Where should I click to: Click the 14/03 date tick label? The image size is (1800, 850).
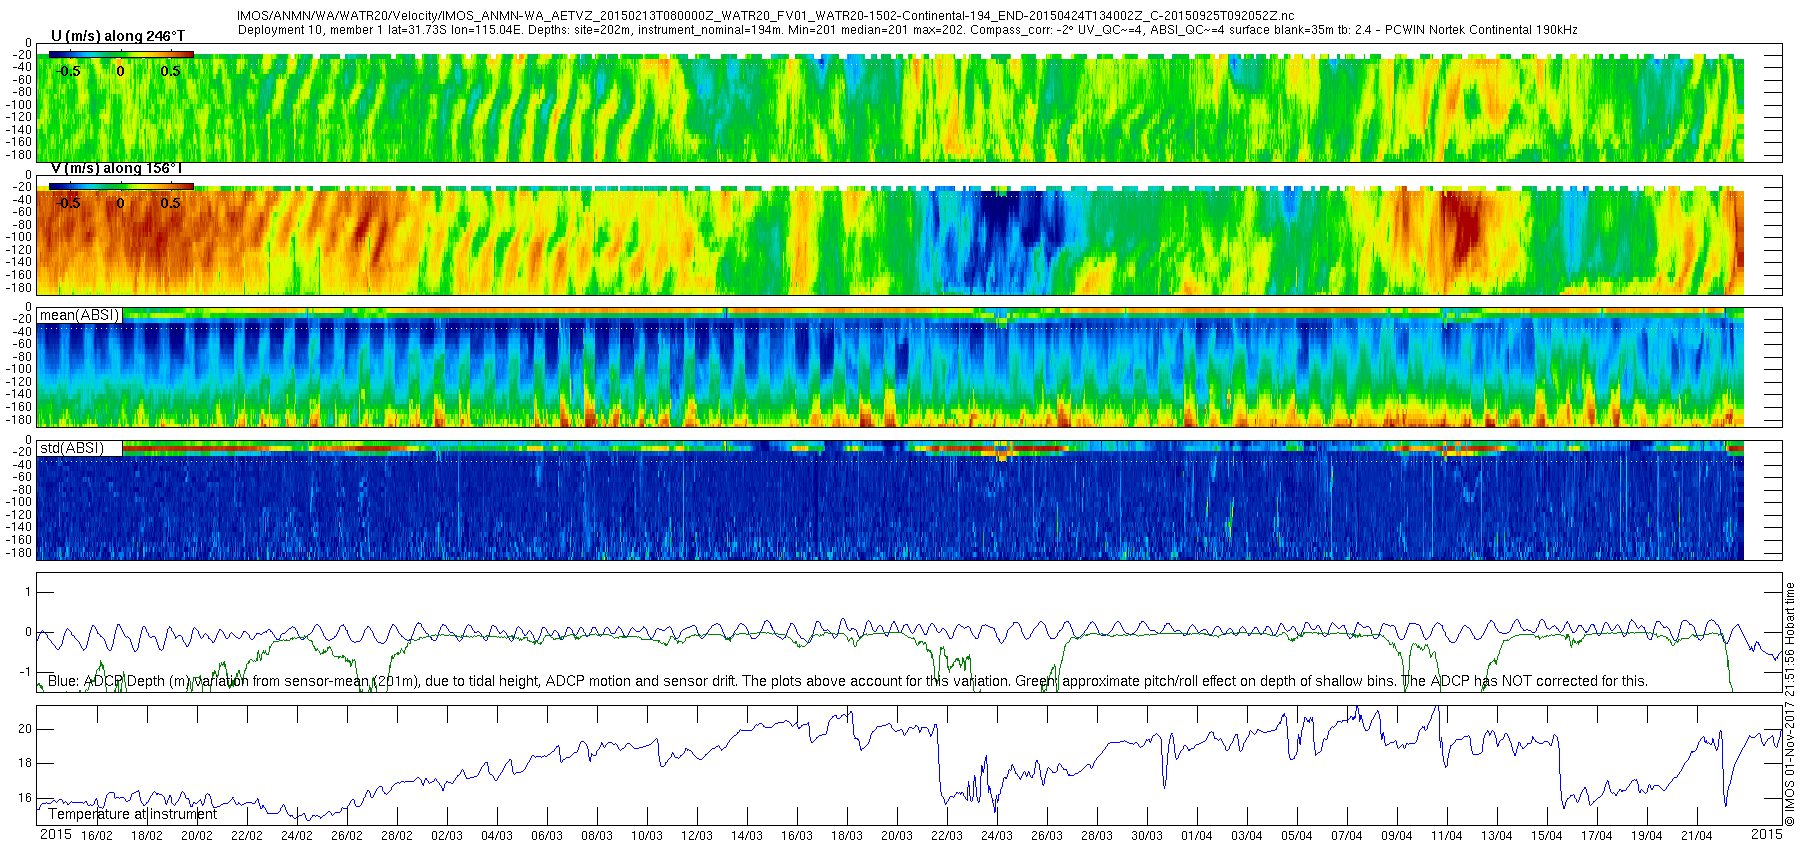pos(747,836)
